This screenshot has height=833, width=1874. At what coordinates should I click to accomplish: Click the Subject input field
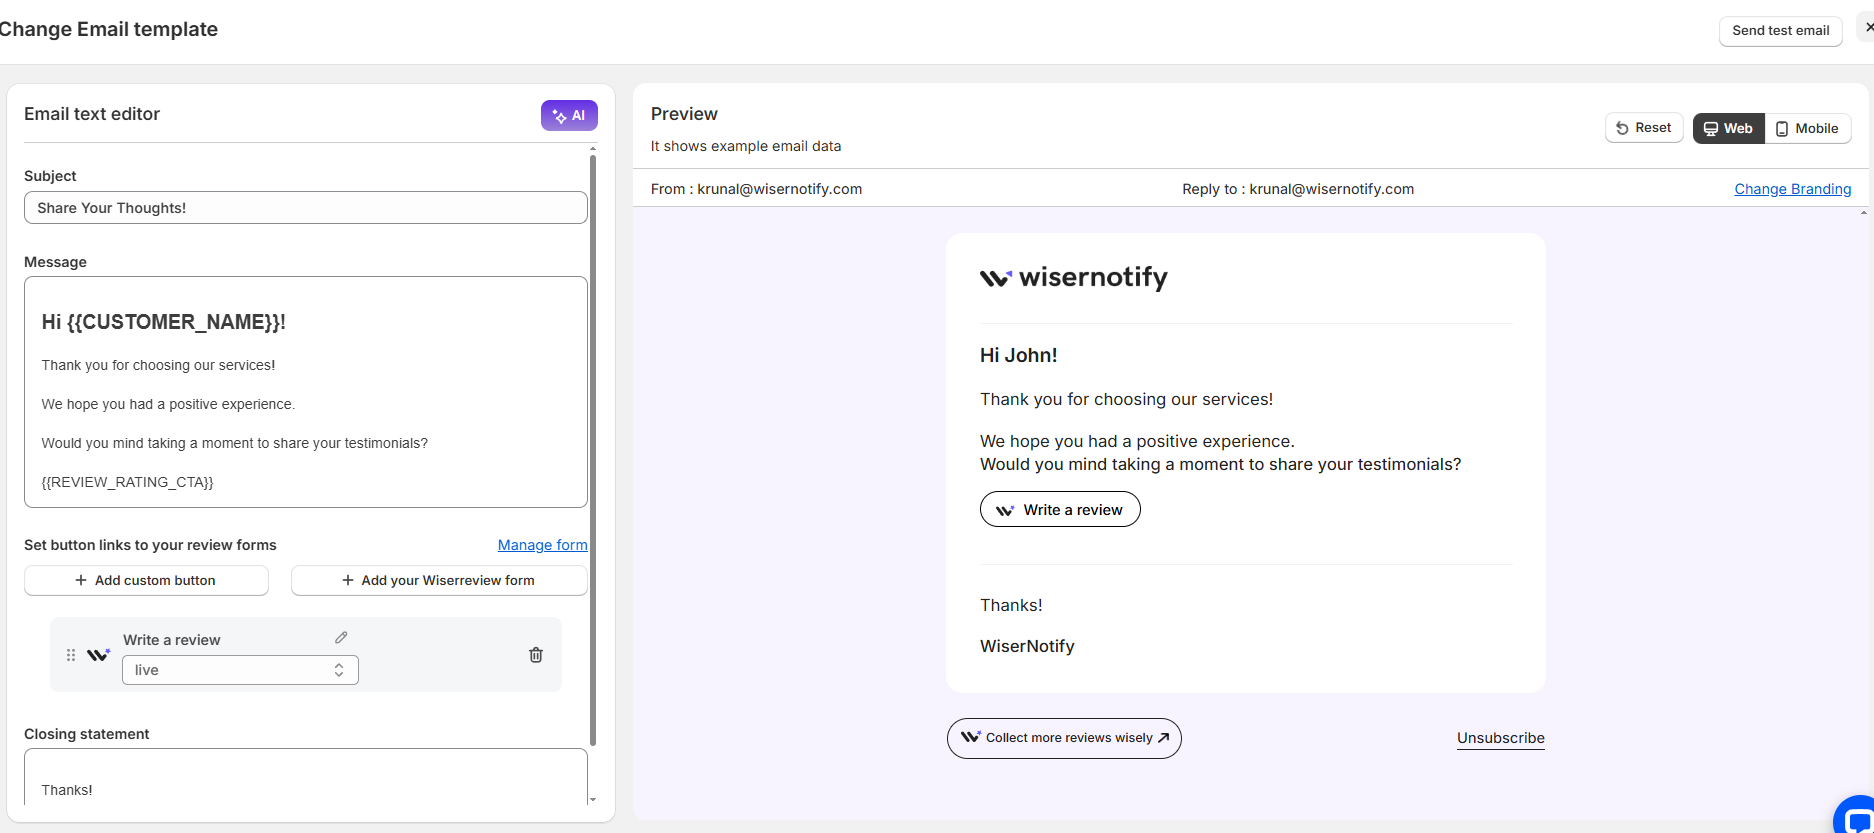305,208
